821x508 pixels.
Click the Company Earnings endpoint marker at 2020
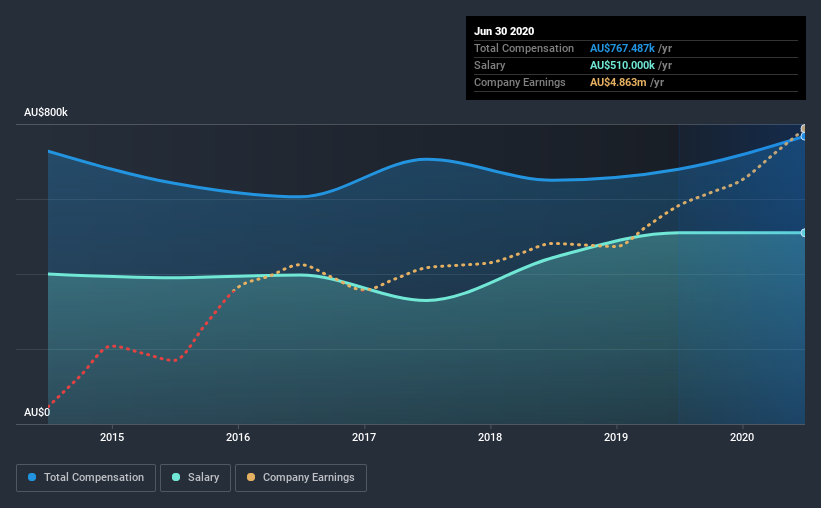803,128
